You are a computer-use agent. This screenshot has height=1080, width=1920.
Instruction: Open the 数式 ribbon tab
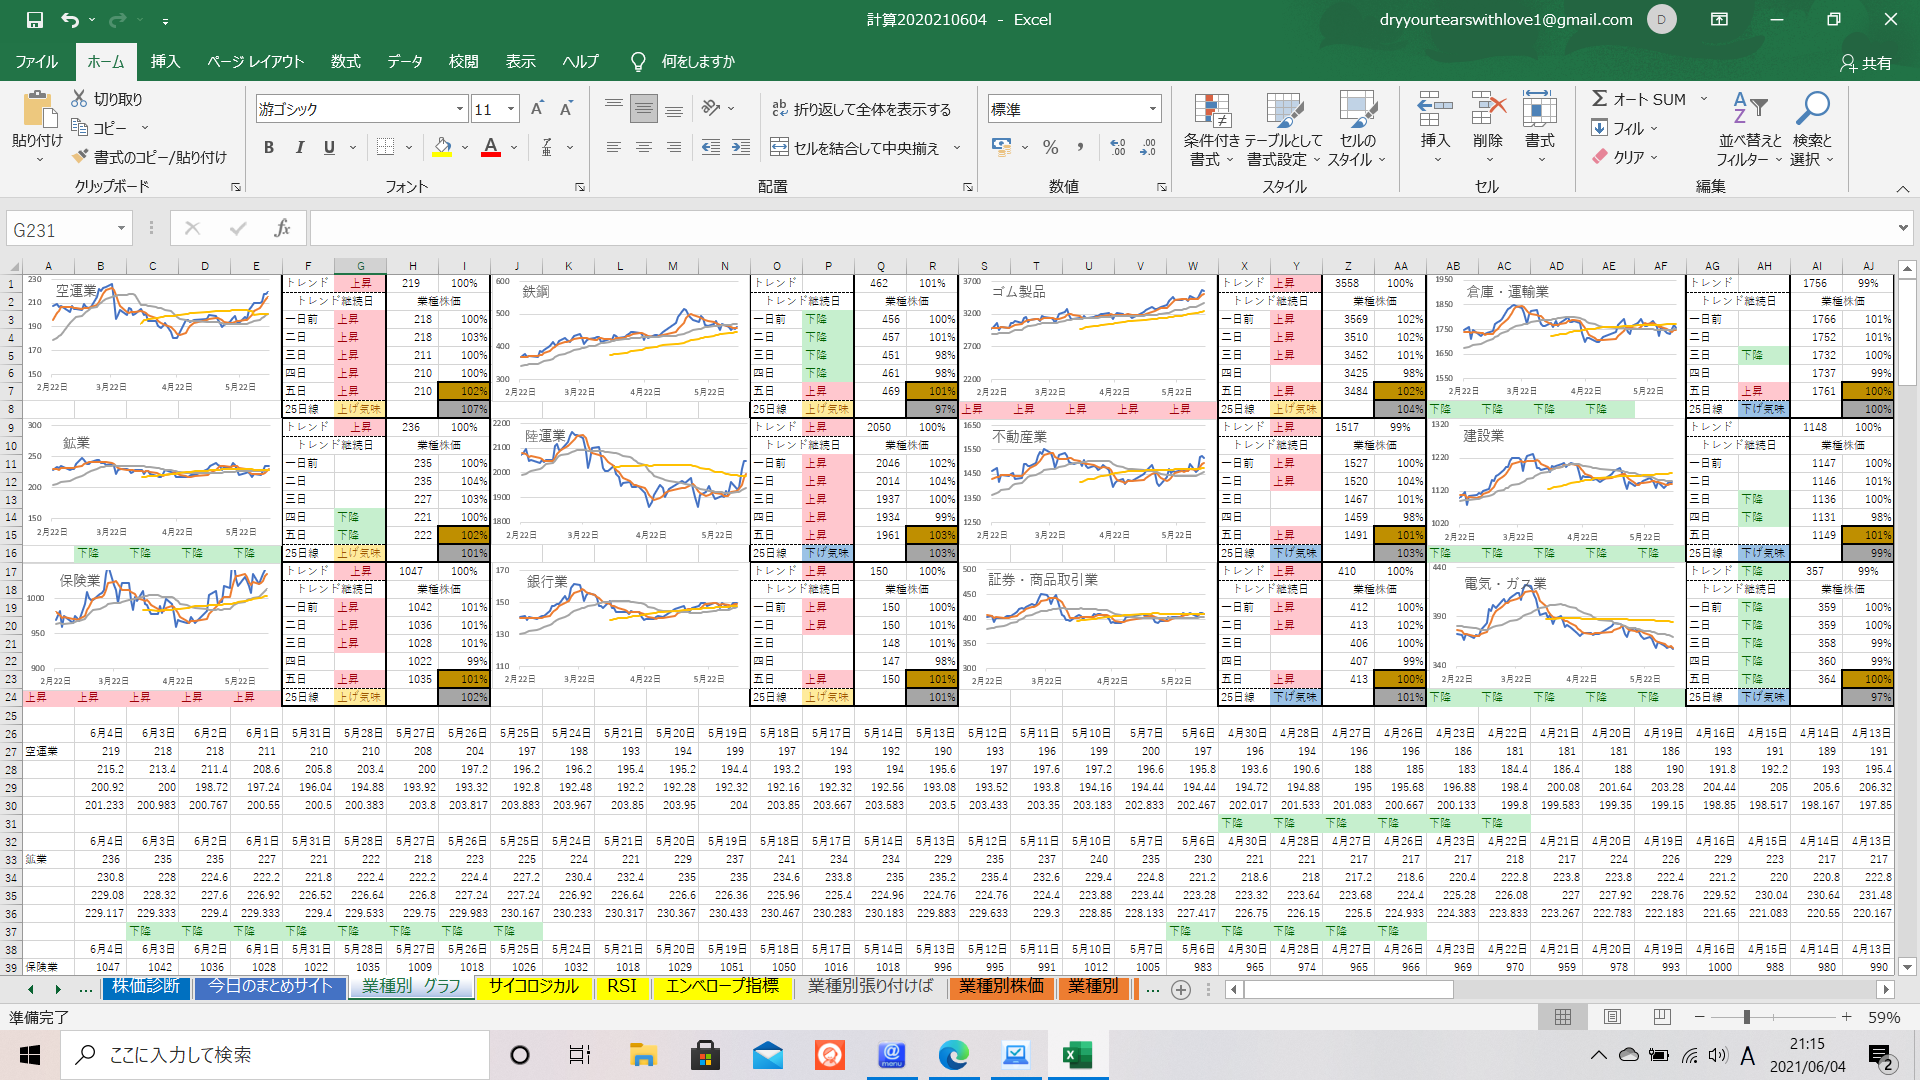pos(345,62)
